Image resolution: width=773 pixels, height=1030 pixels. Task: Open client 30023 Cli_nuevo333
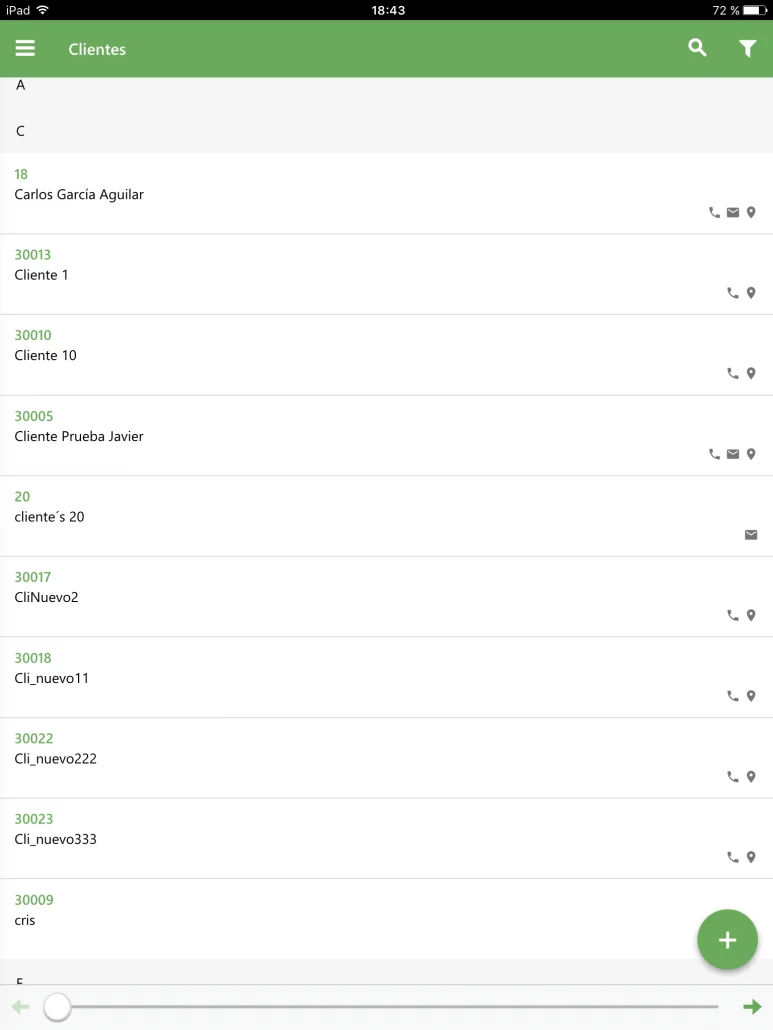[x=386, y=839]
